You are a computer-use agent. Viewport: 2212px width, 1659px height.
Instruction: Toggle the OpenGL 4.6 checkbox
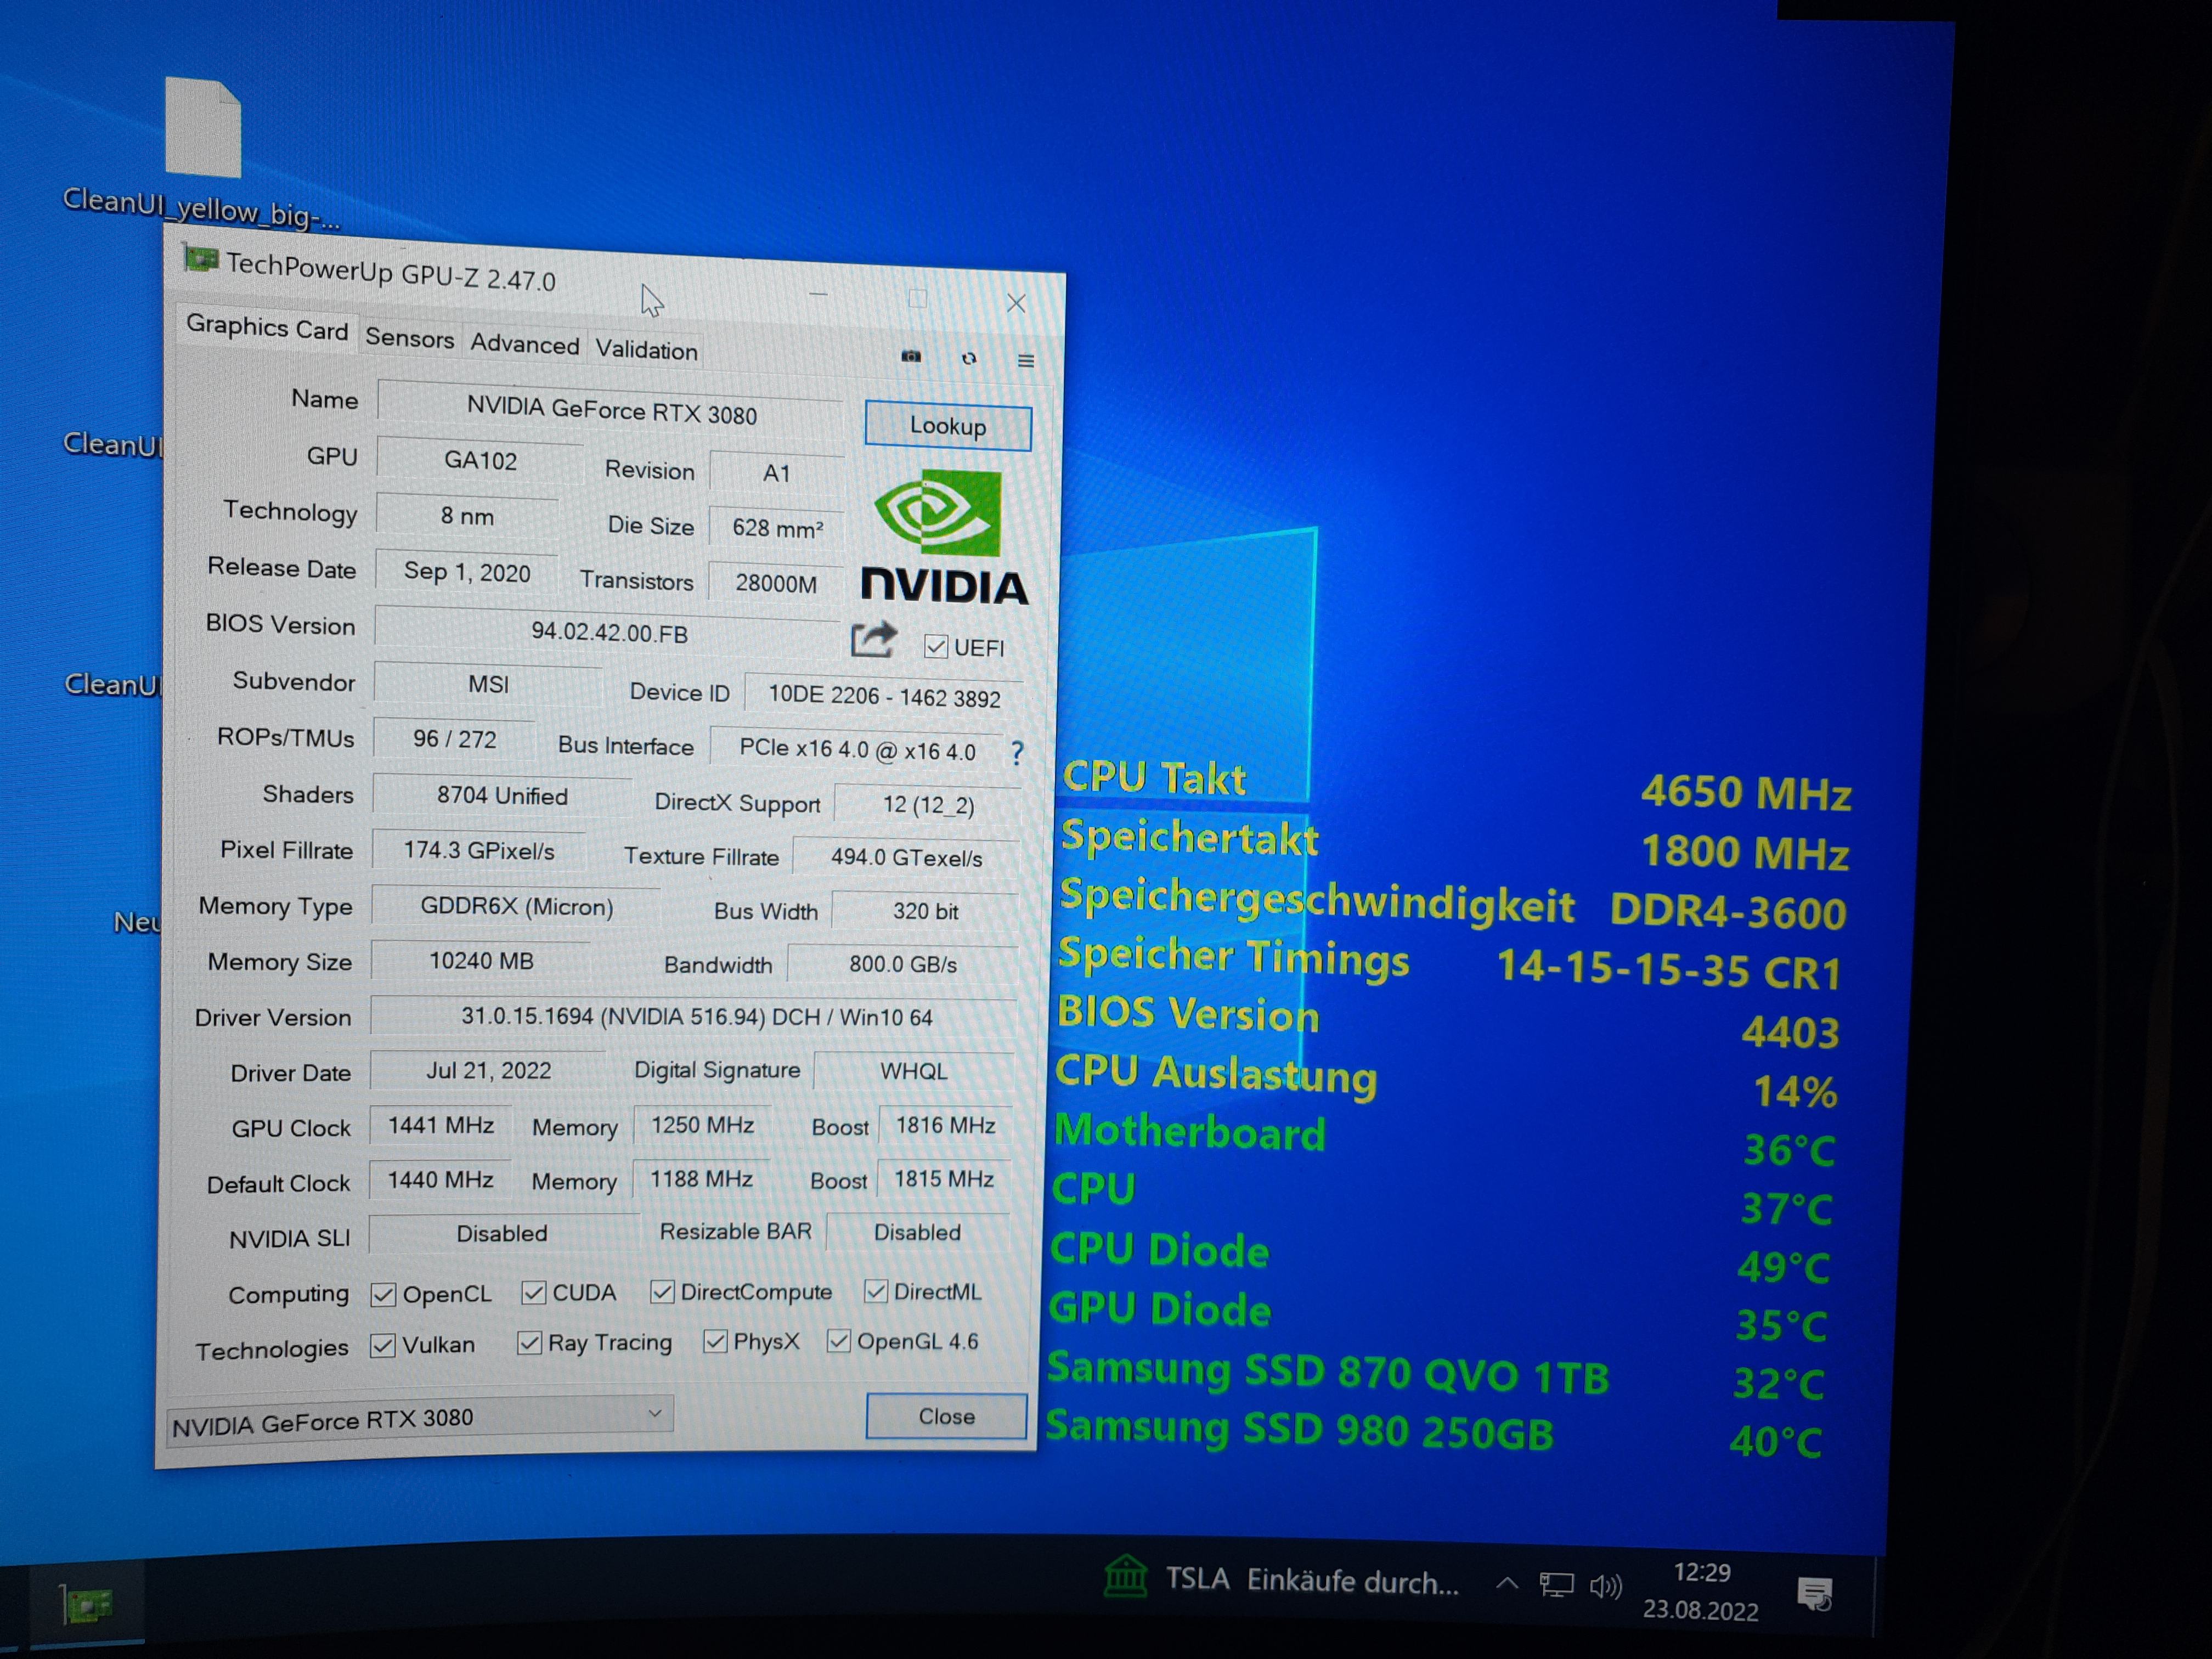[838, 1340]
